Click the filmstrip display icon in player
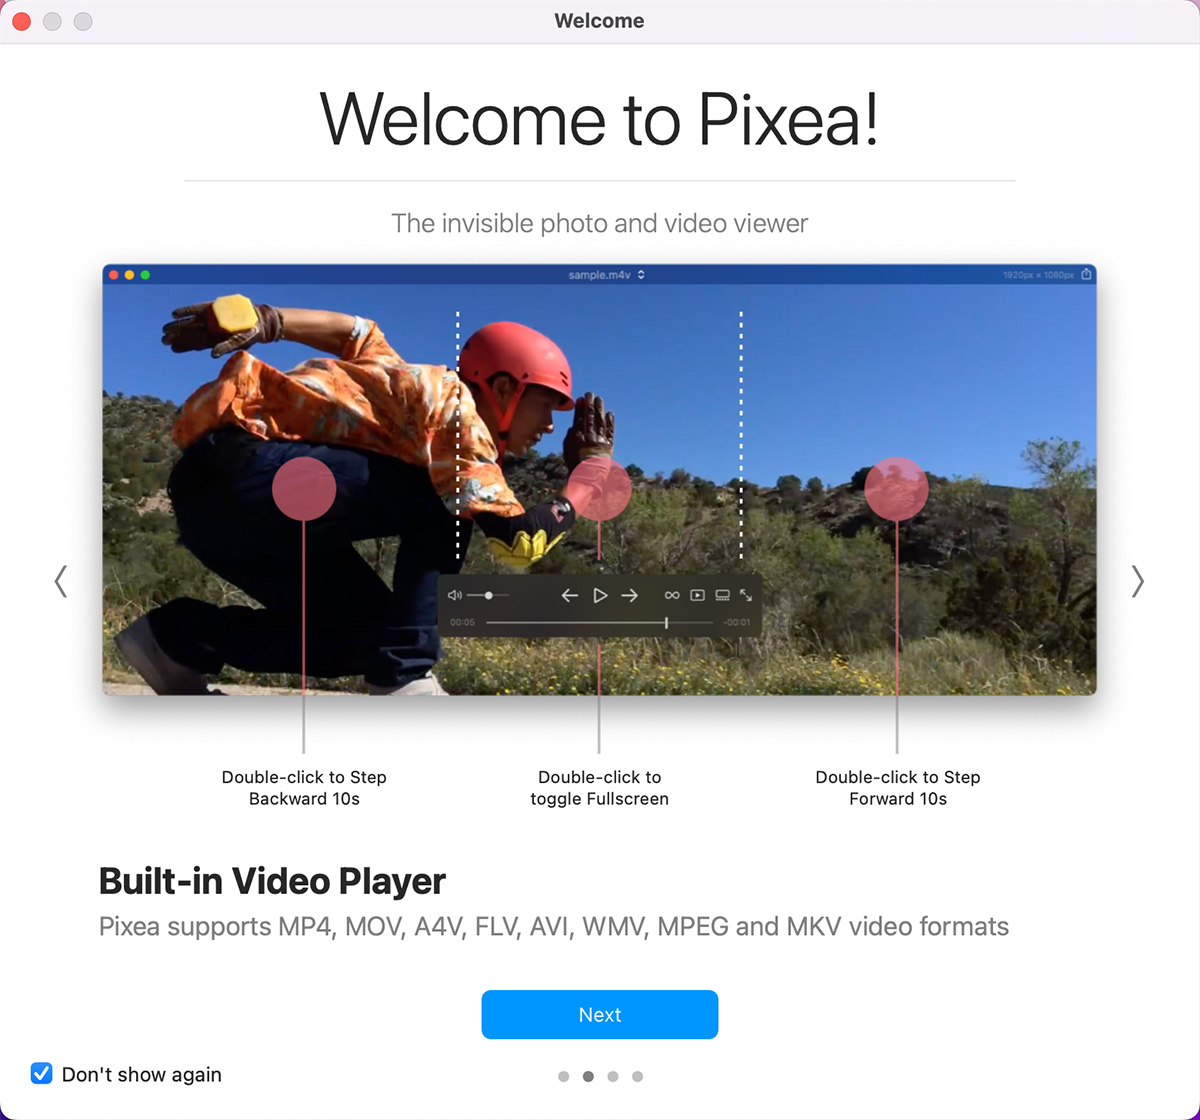Image resolution: width=1200 pixels, height=1120 pixels. click(722, 595)
